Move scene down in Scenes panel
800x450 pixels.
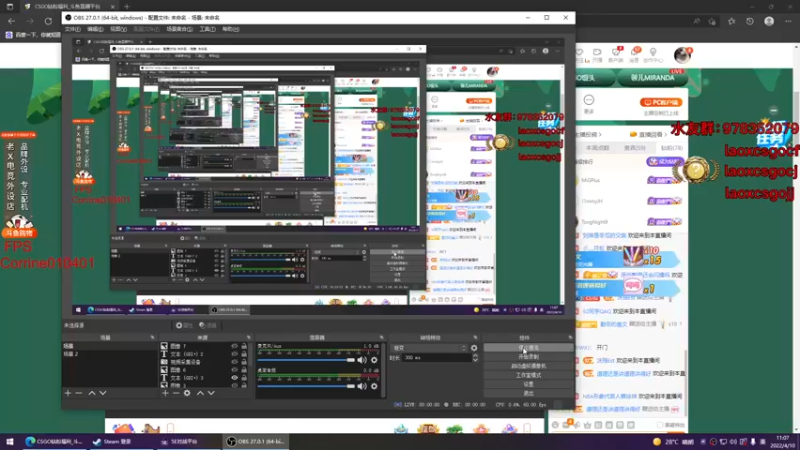(x=103, y=393)
